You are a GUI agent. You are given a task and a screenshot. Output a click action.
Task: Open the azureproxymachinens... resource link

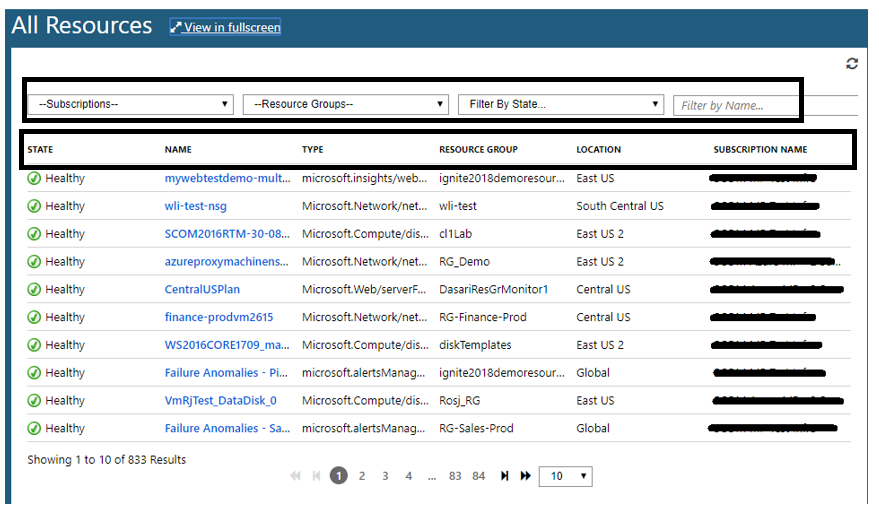[226, 262]
